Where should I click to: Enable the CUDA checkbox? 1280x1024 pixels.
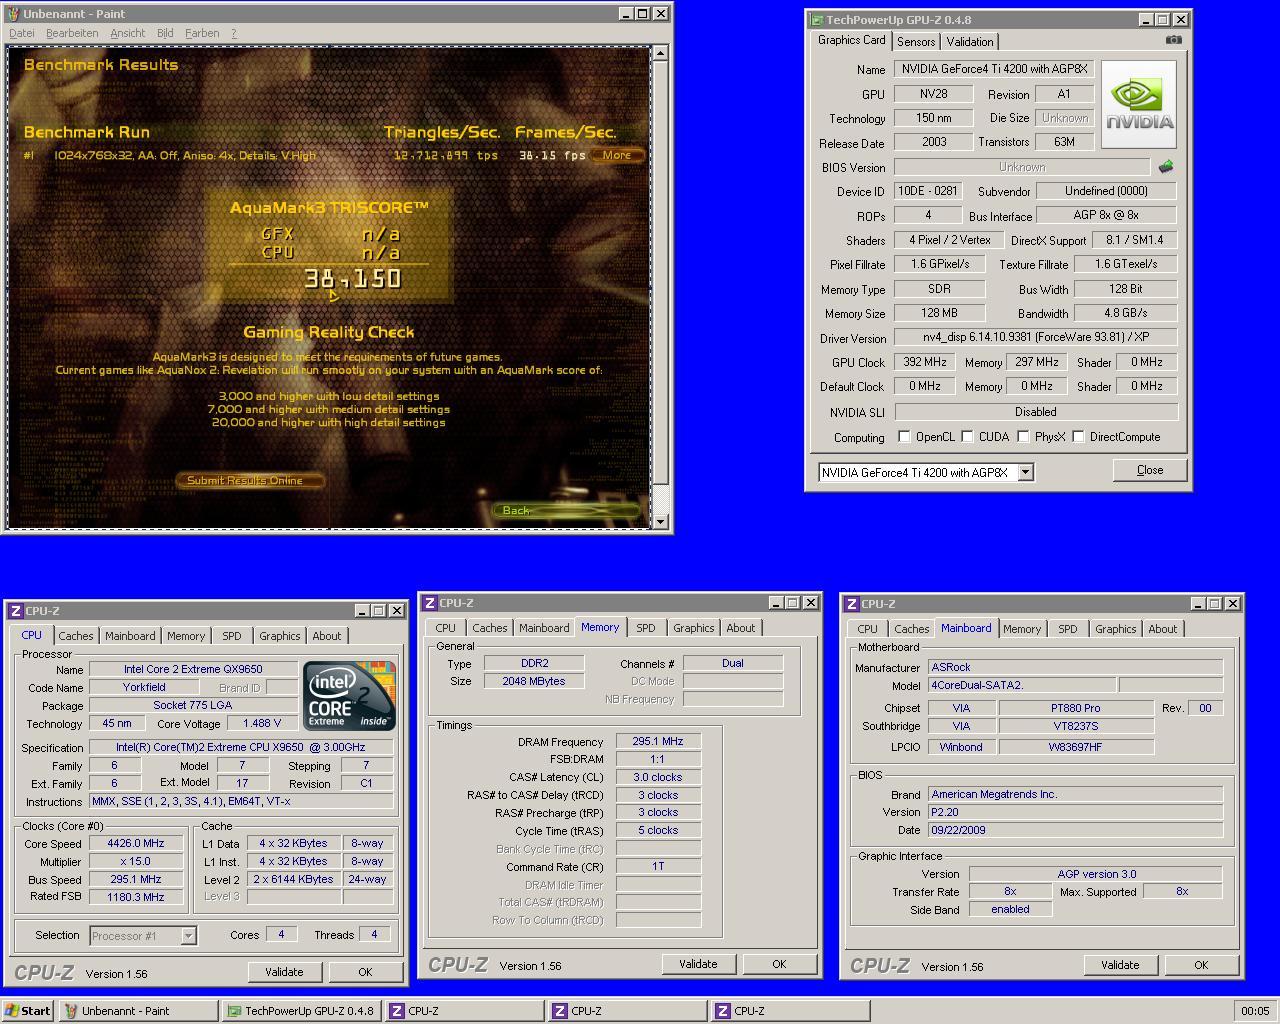coord(967,437)
